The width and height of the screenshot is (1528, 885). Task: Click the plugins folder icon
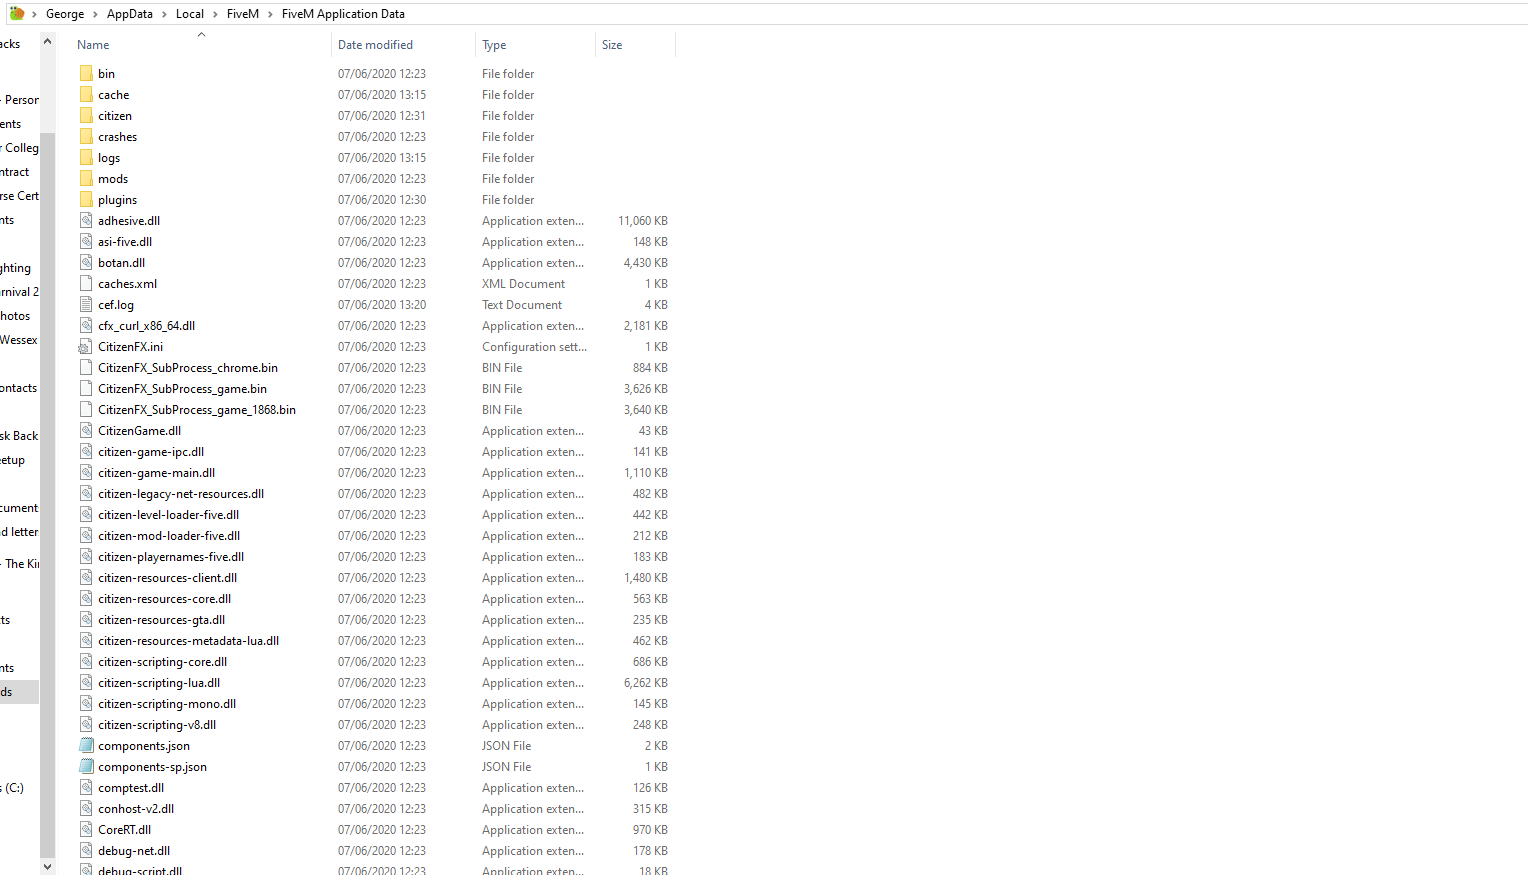coord(86,199)
